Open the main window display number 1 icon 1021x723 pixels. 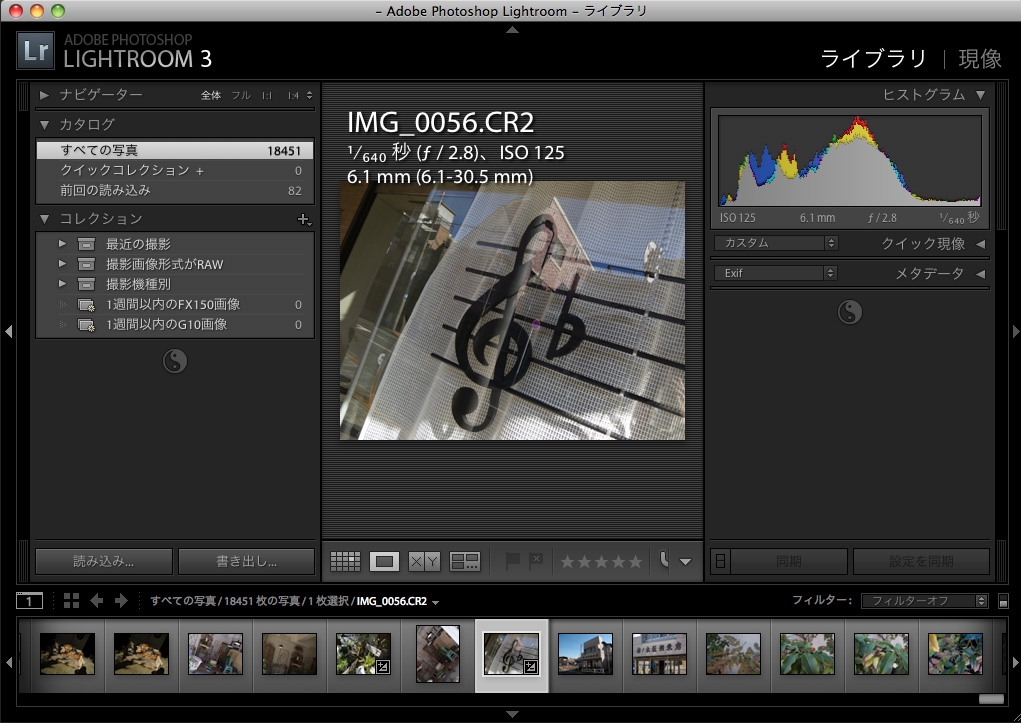pyautogui.click(x=29, y=601)
